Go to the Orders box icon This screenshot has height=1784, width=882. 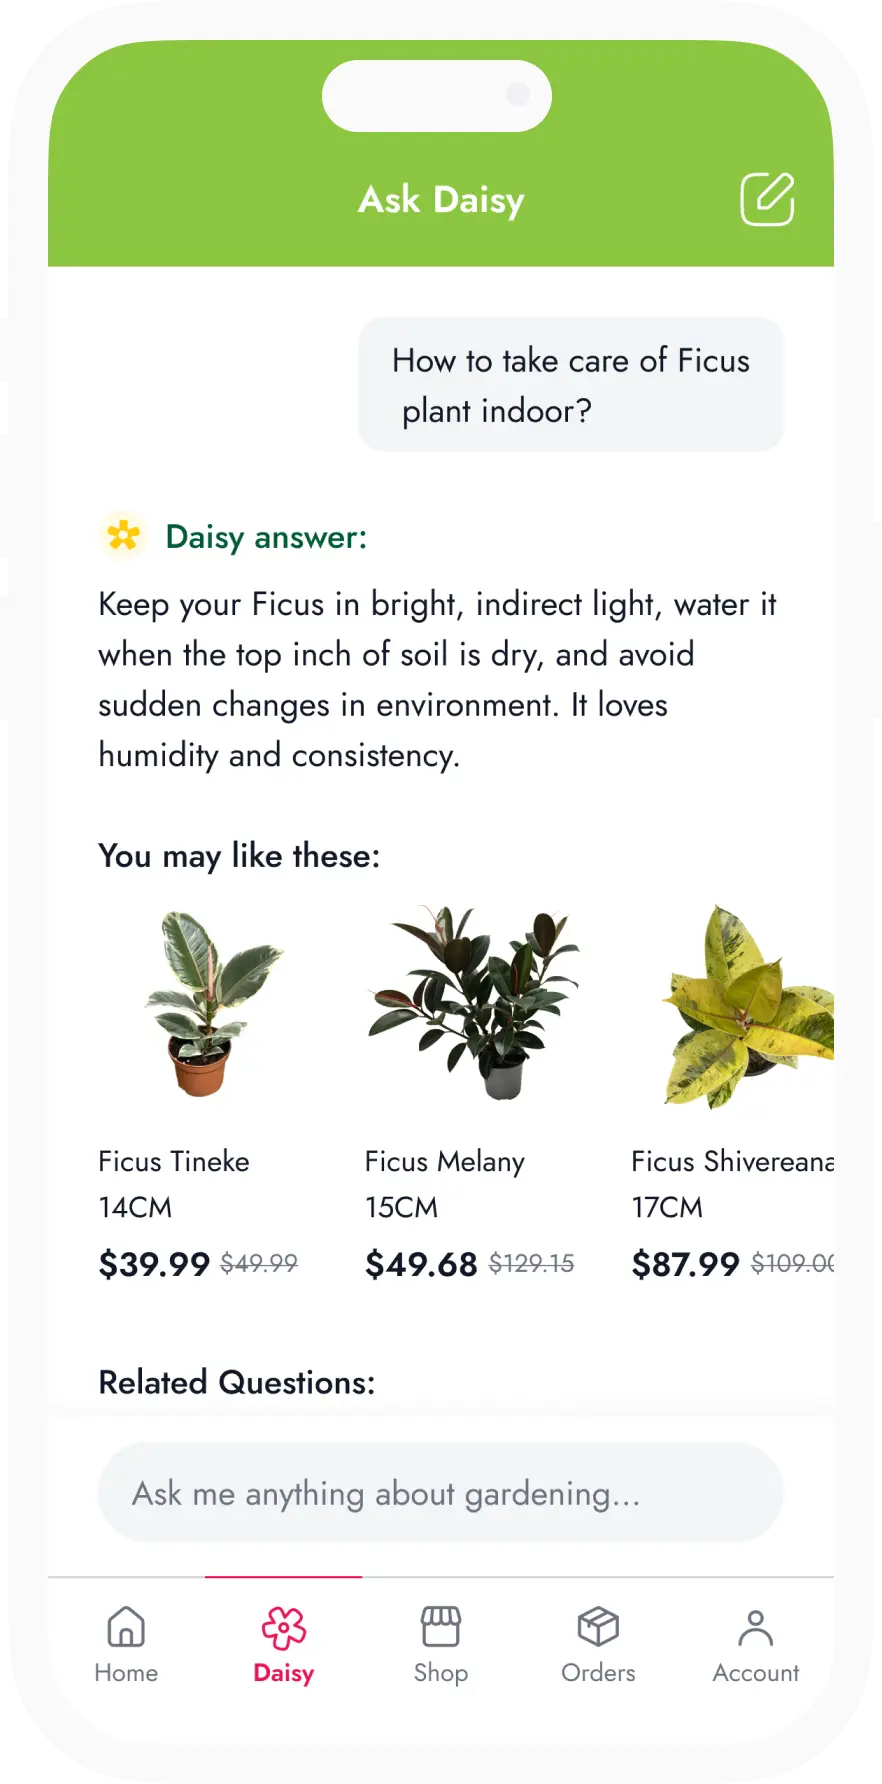click(598, 1627)
